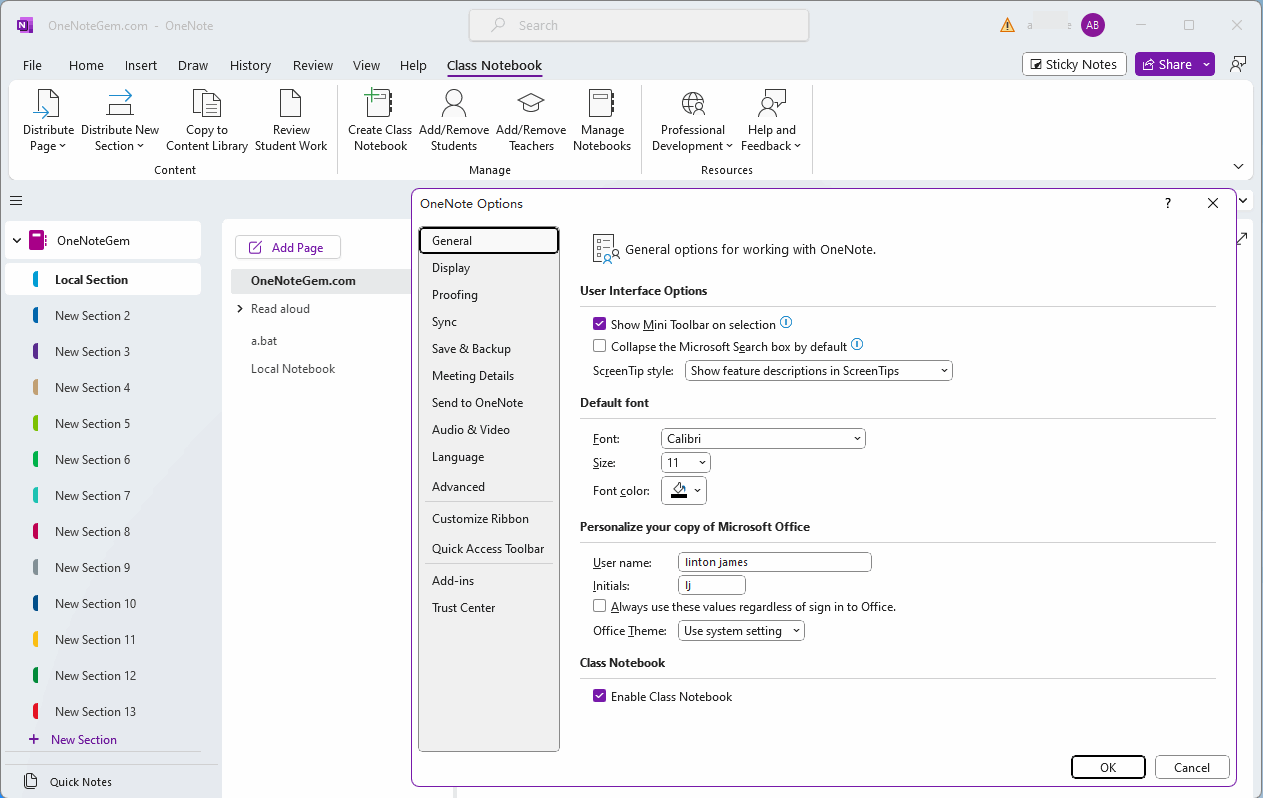
Task: Click the plus icon for New Section
Action: pos(33,740)
